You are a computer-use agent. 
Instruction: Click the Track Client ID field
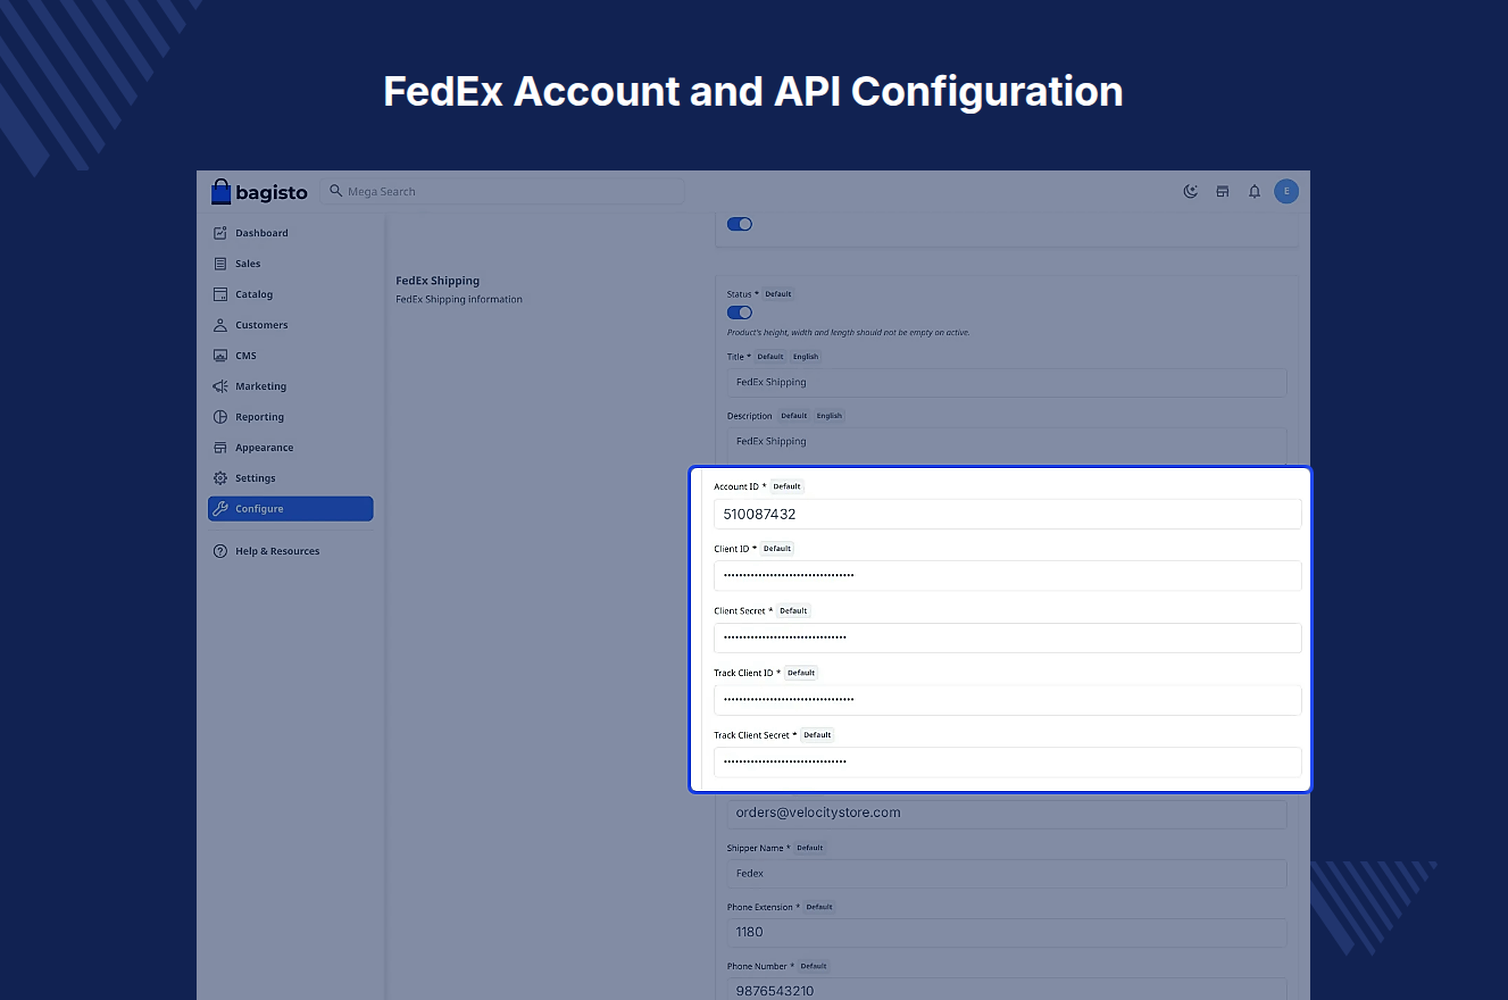(1007, 700)
